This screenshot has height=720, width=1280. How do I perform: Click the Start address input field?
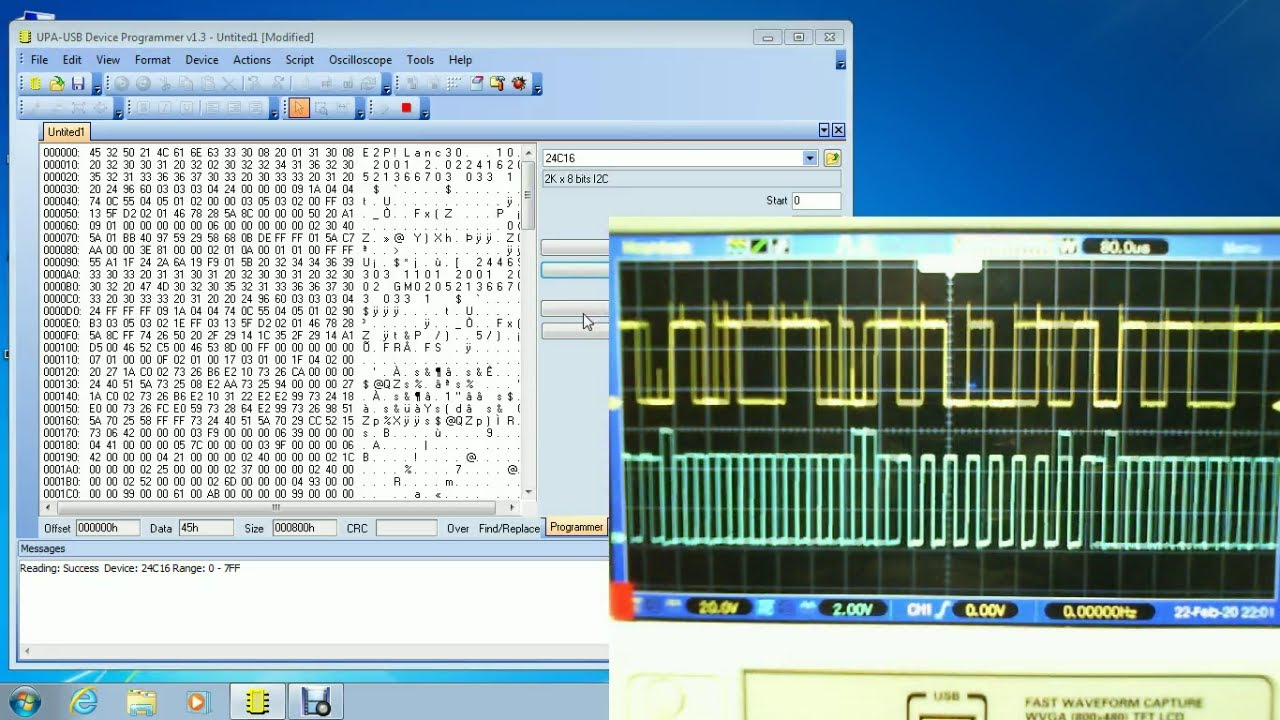point(816,201)
